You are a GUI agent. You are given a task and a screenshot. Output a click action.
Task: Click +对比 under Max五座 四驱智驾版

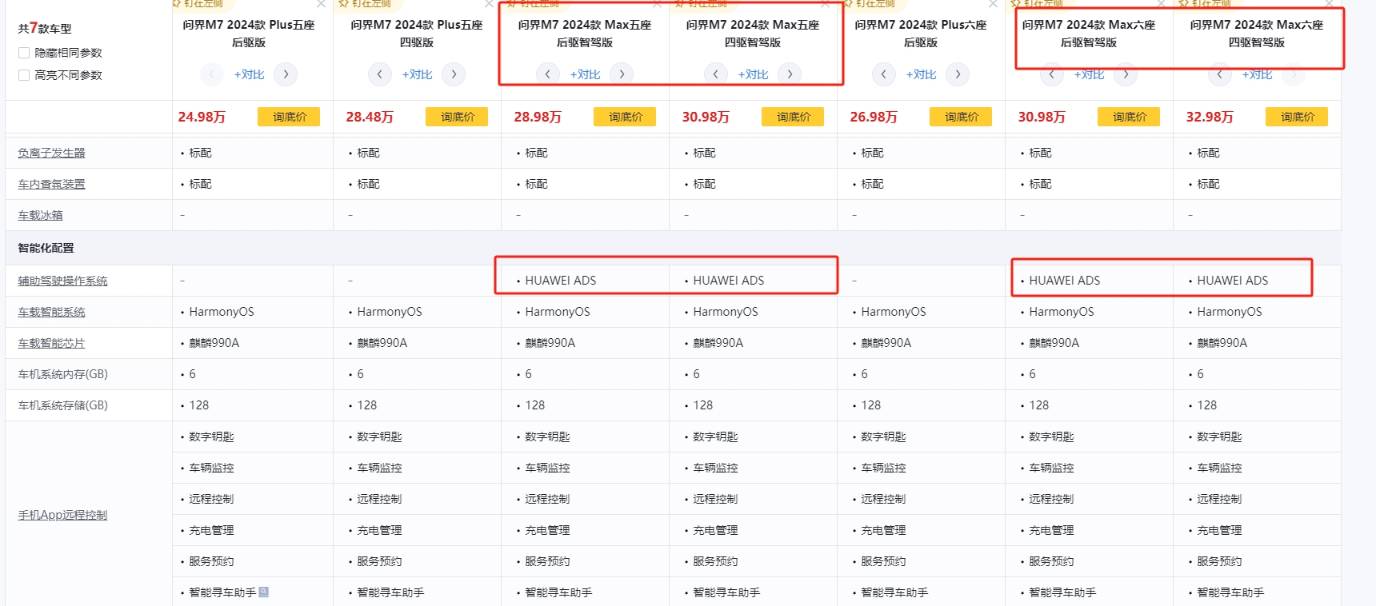tap(753, 74)
